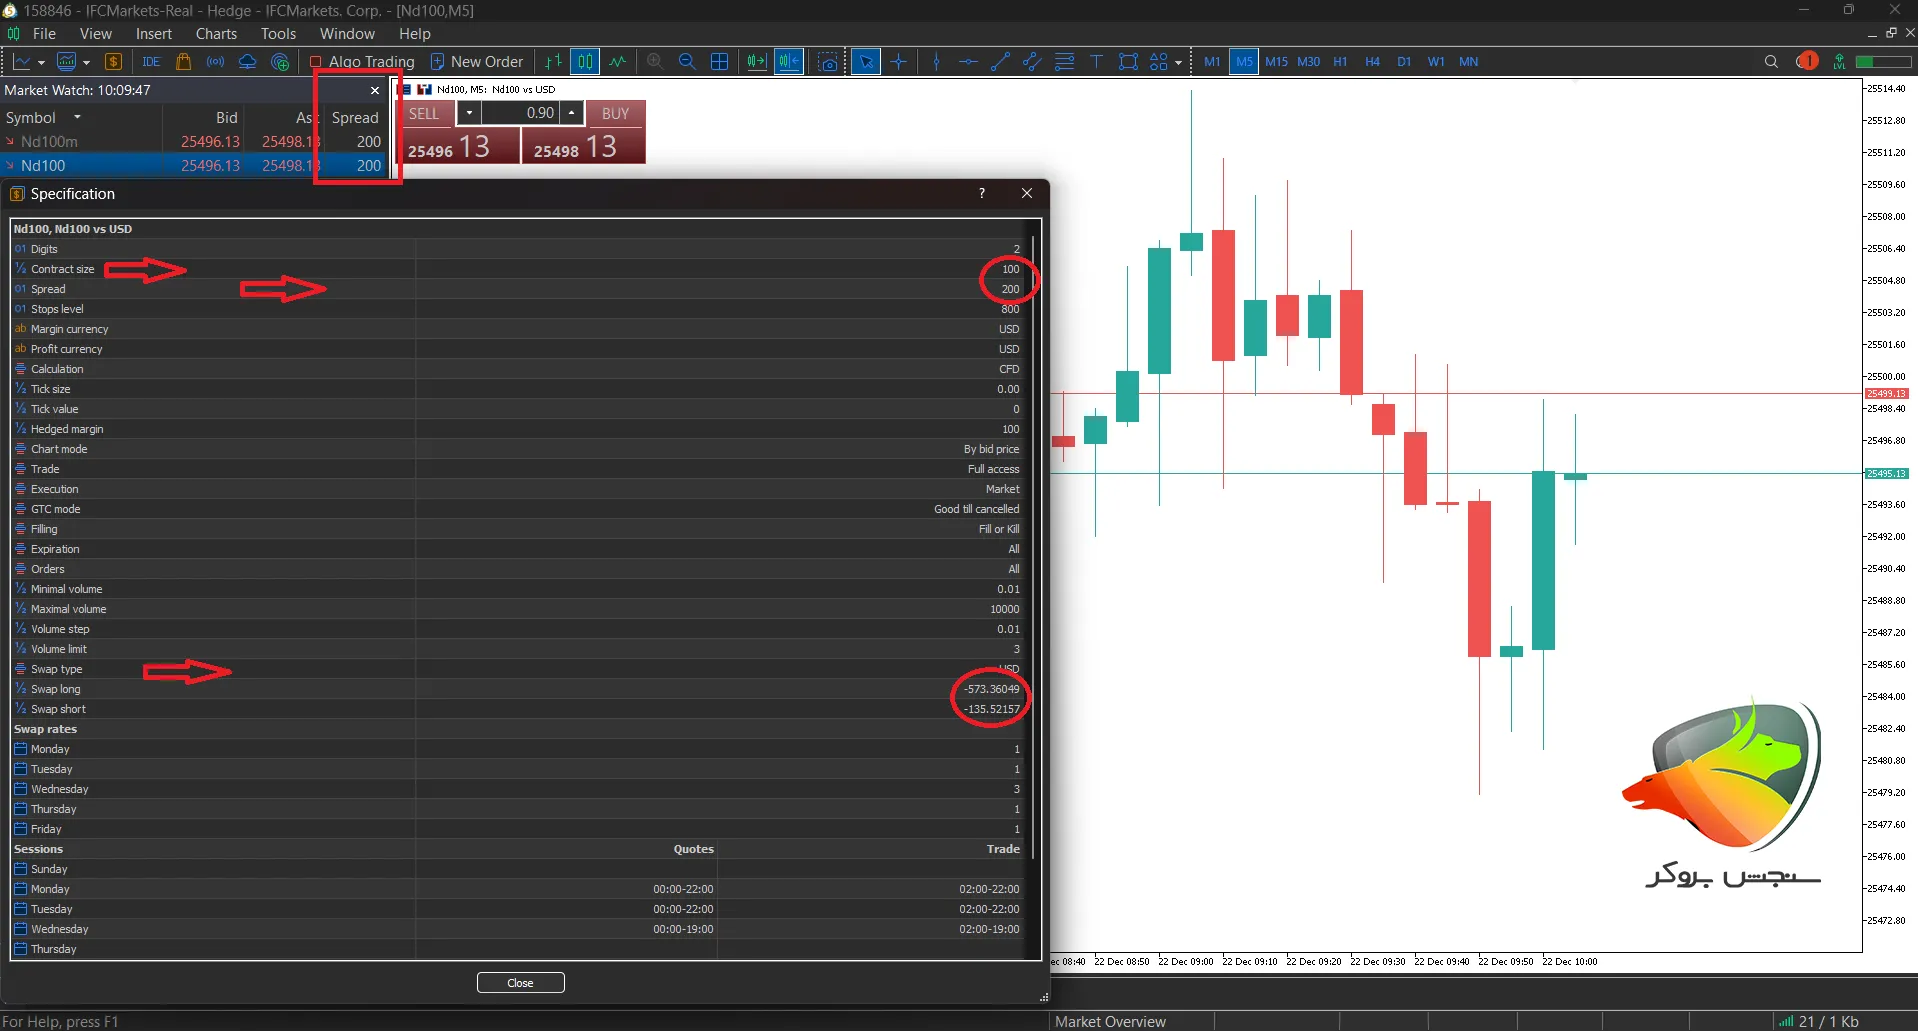The image size is (1918, 1031).
Task: Open the Charts menu
Action: (x=216, y=34)
